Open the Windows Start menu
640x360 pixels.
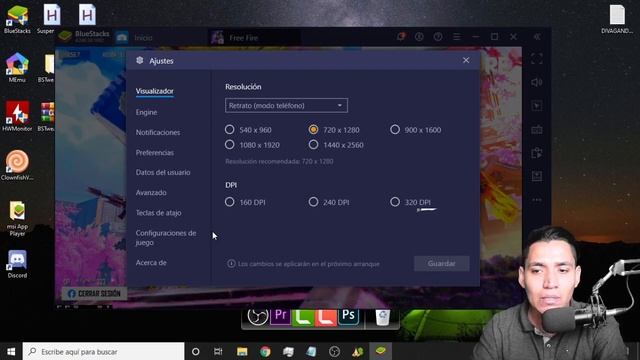[x=11, y=351]
